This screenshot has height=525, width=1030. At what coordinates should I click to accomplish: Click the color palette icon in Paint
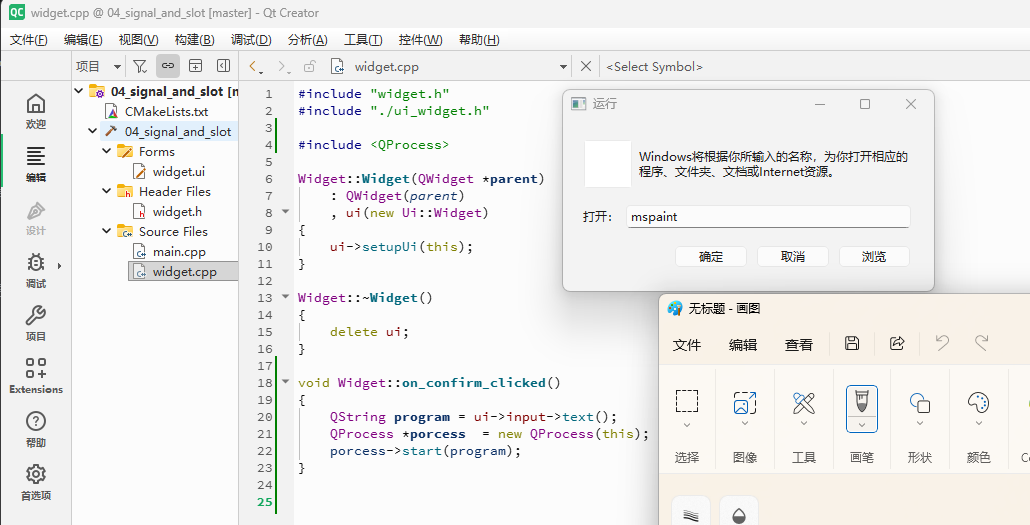[979, 402]
